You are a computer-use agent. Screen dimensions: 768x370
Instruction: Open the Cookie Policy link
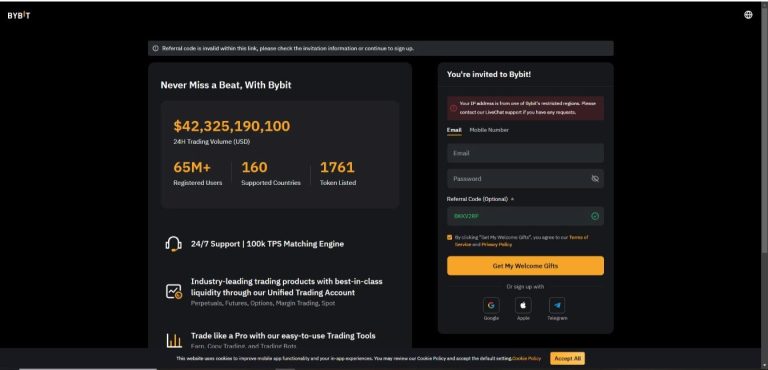[x=527, y=359]
